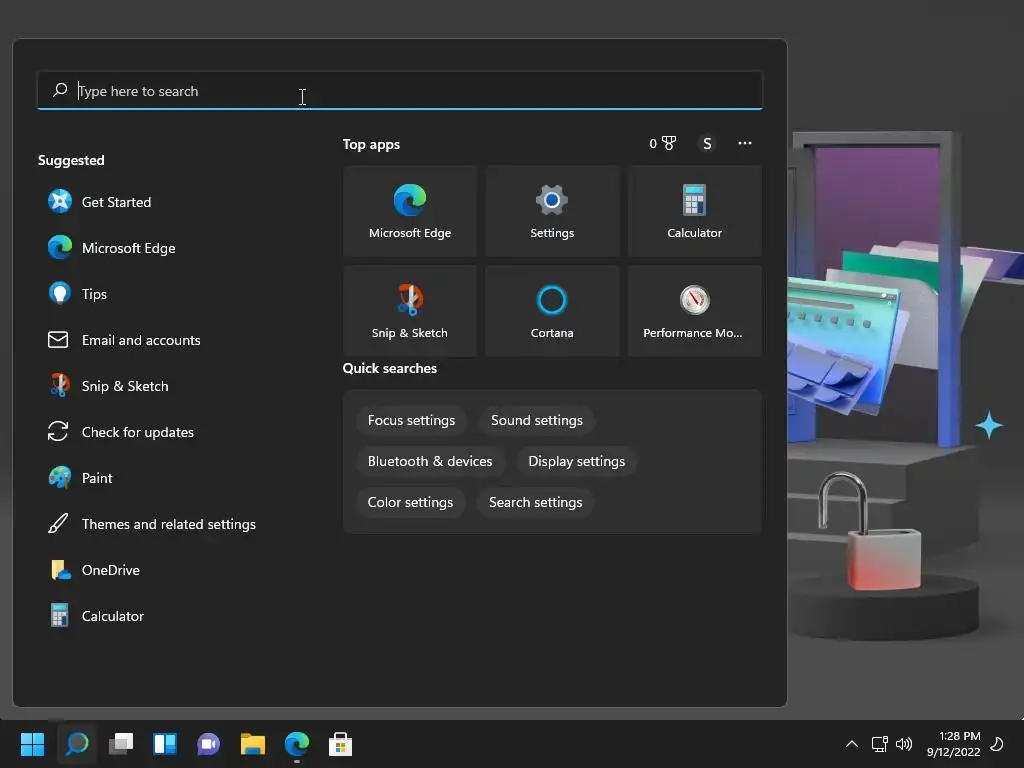Choose Display settings quick search
Image resolution: width=1024 pixels, height=768 pixels.
pyautogui.click(x=577, y=461)
